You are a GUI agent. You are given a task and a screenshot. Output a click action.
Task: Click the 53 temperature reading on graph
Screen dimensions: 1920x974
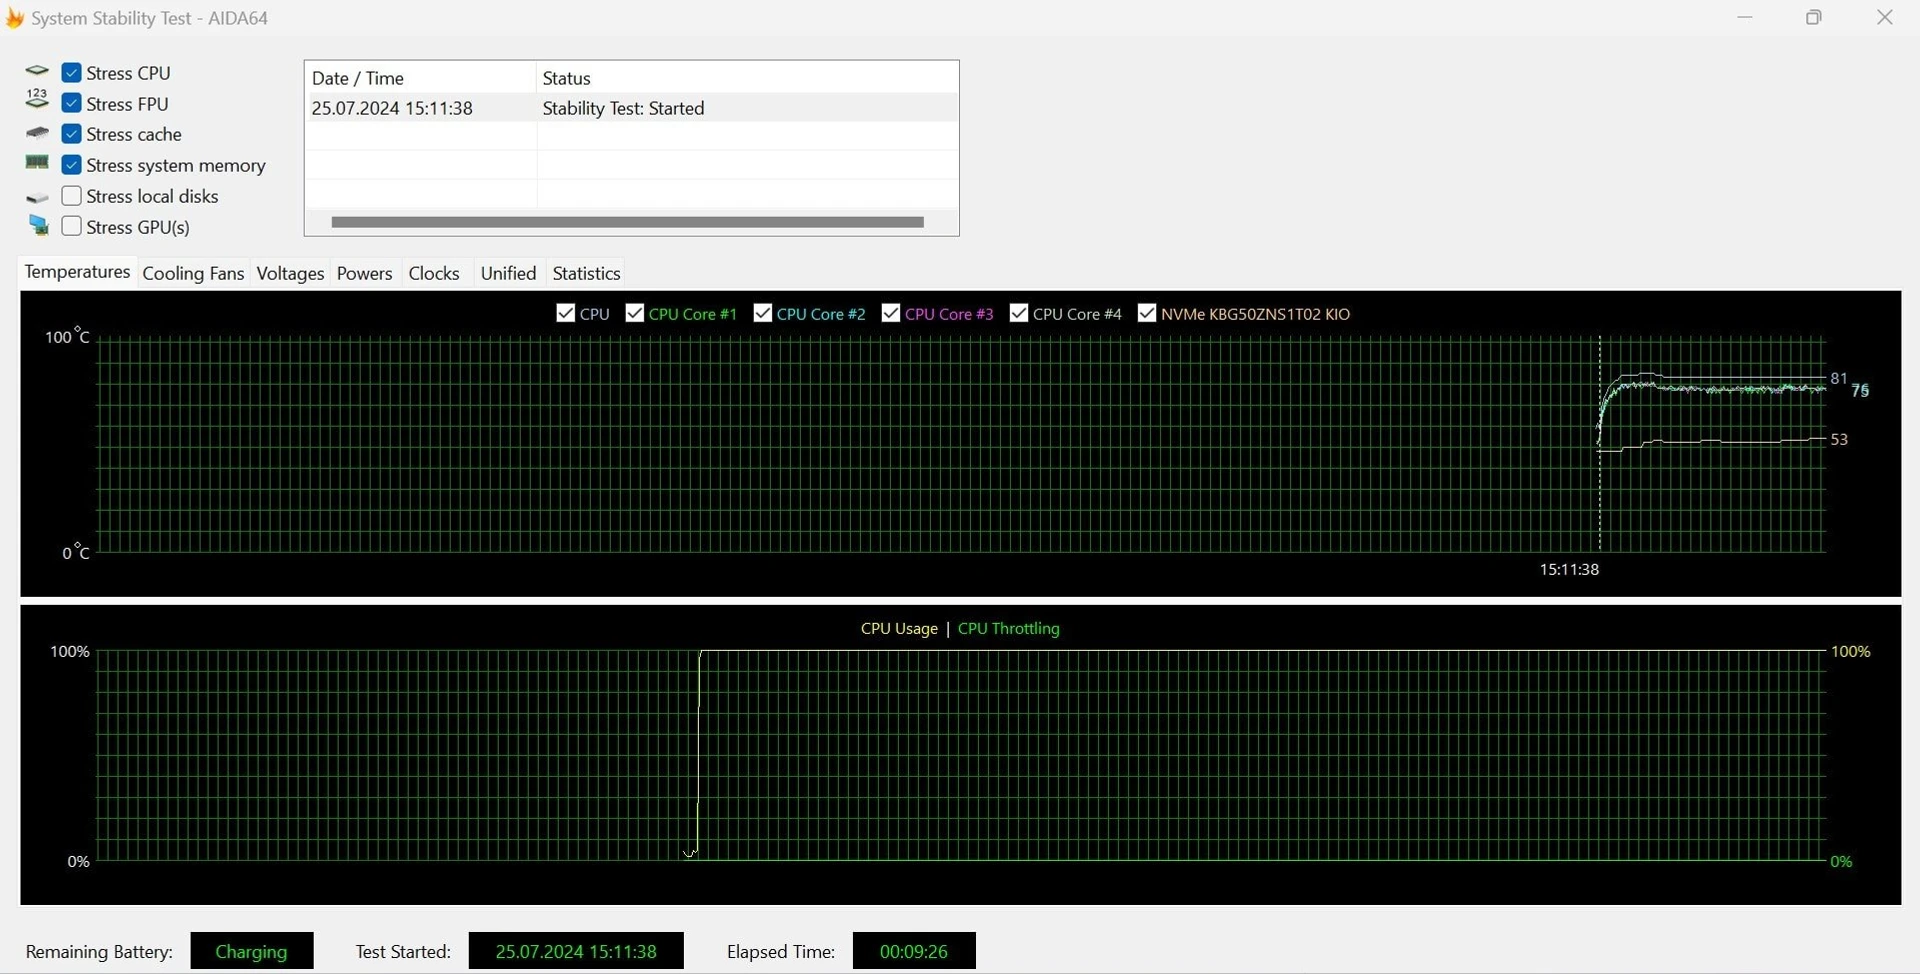pyautogui.click(x=1839, y=439)
